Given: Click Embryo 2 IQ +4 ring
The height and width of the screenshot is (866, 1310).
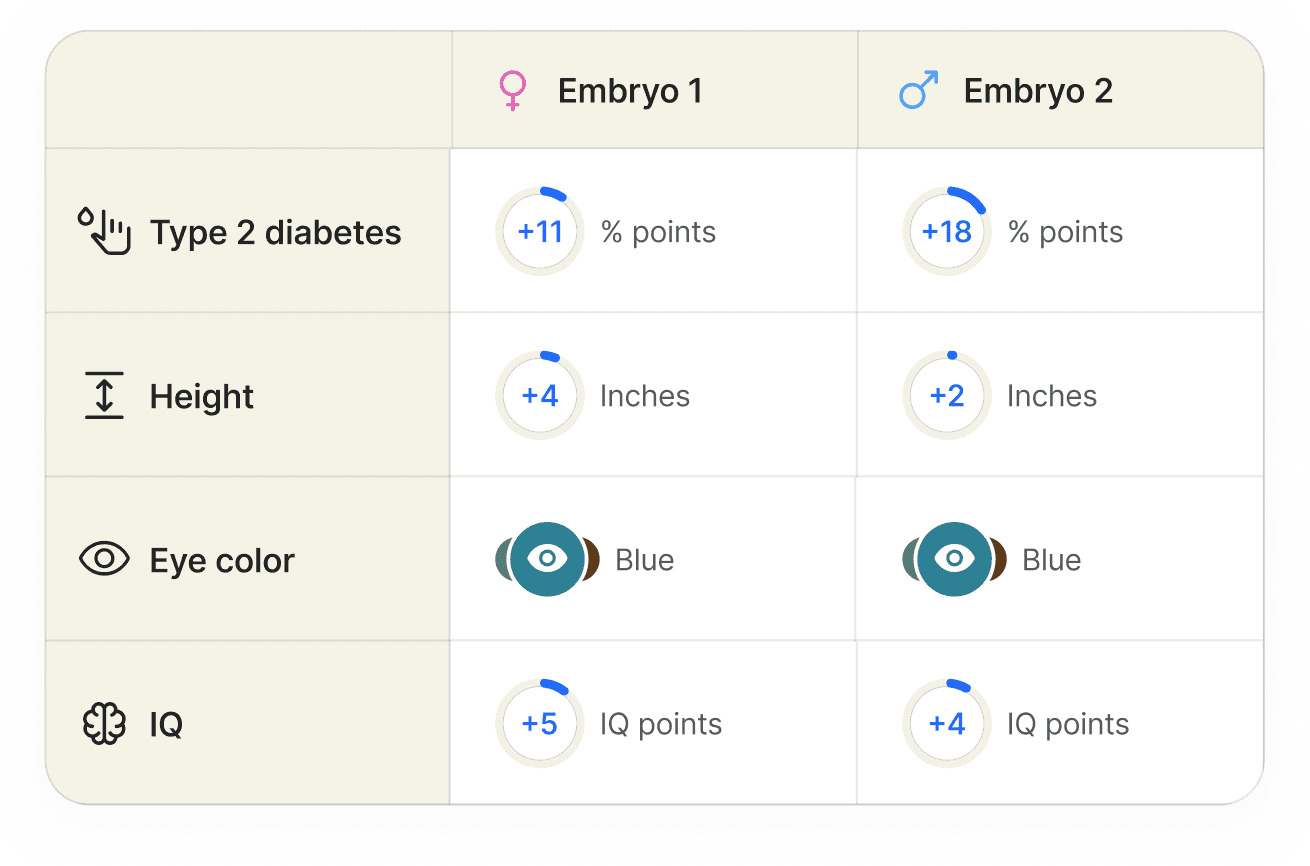Looking at the screenshot, I should [x=947, y=723].
